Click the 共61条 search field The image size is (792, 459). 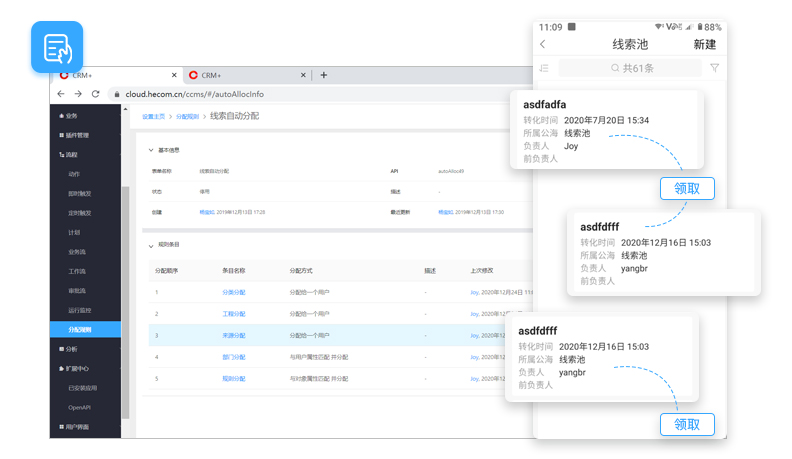pyautogui.click(x=632, y=68)
